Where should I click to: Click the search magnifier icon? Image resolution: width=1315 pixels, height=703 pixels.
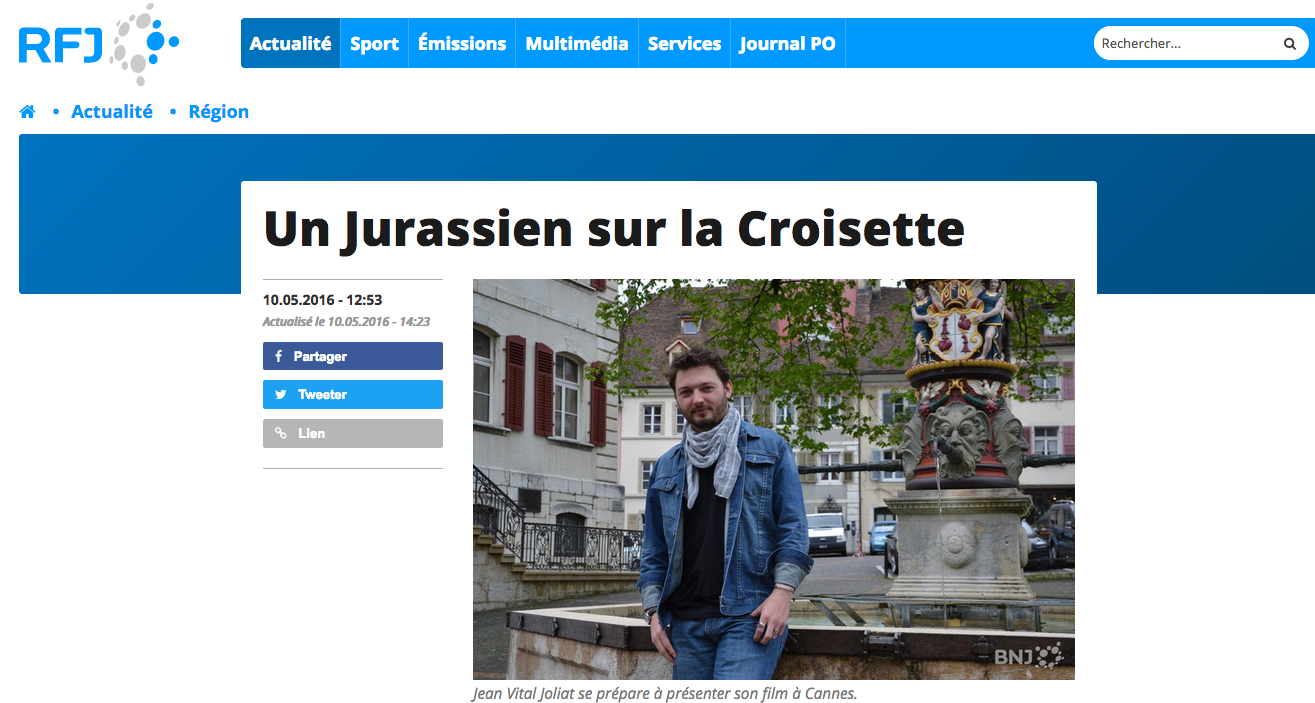pos(1290,44)
